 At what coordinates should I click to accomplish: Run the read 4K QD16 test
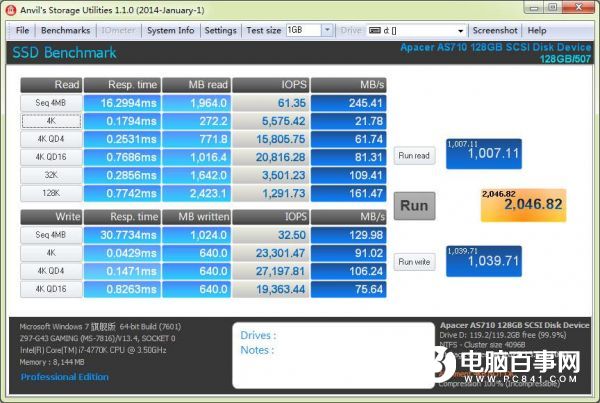(51, 157)
